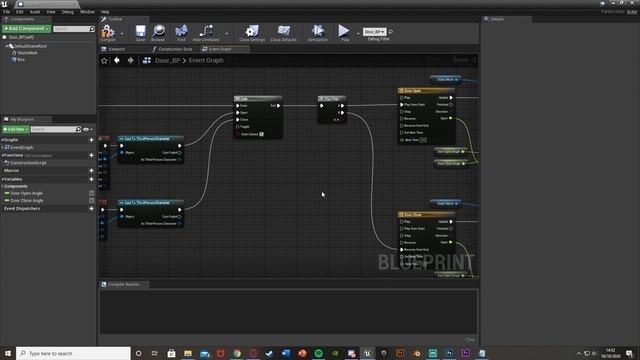
Task: Add a new macro with the plus icon
Action: point(91,171)
